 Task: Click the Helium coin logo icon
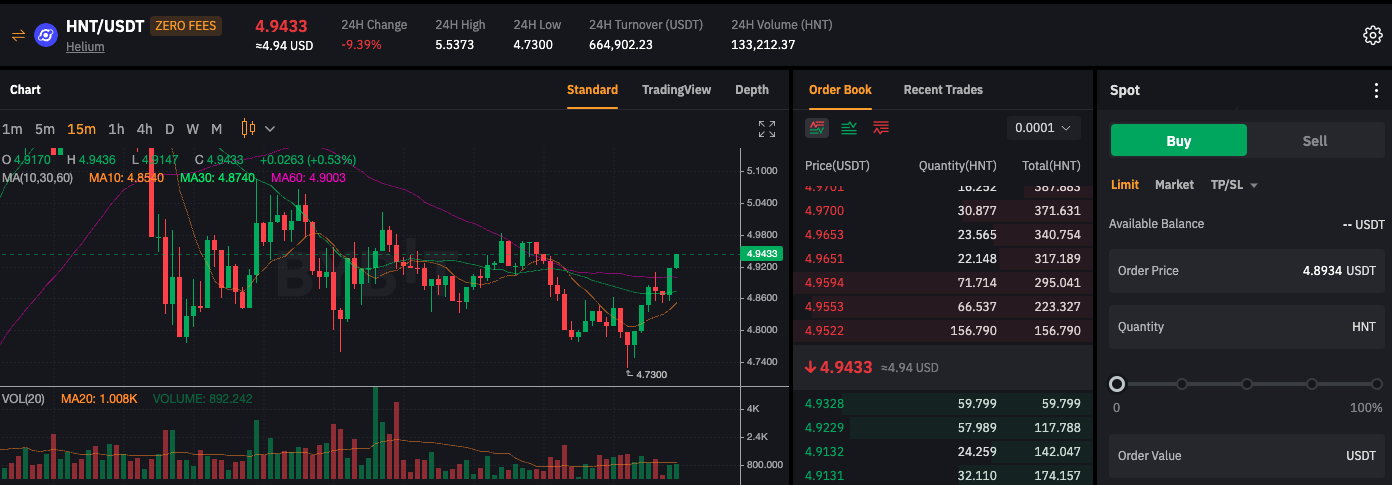(x=46, y=35)
